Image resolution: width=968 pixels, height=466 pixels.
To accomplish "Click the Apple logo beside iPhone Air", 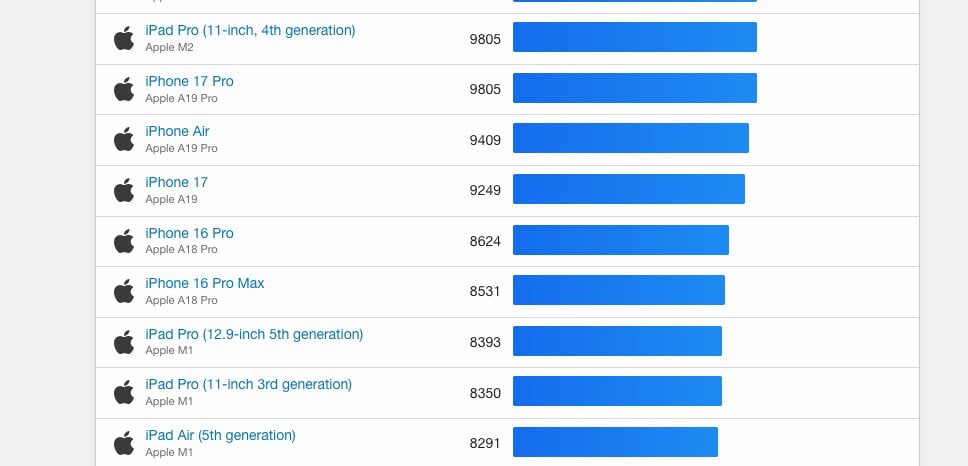I will (124, 139).
